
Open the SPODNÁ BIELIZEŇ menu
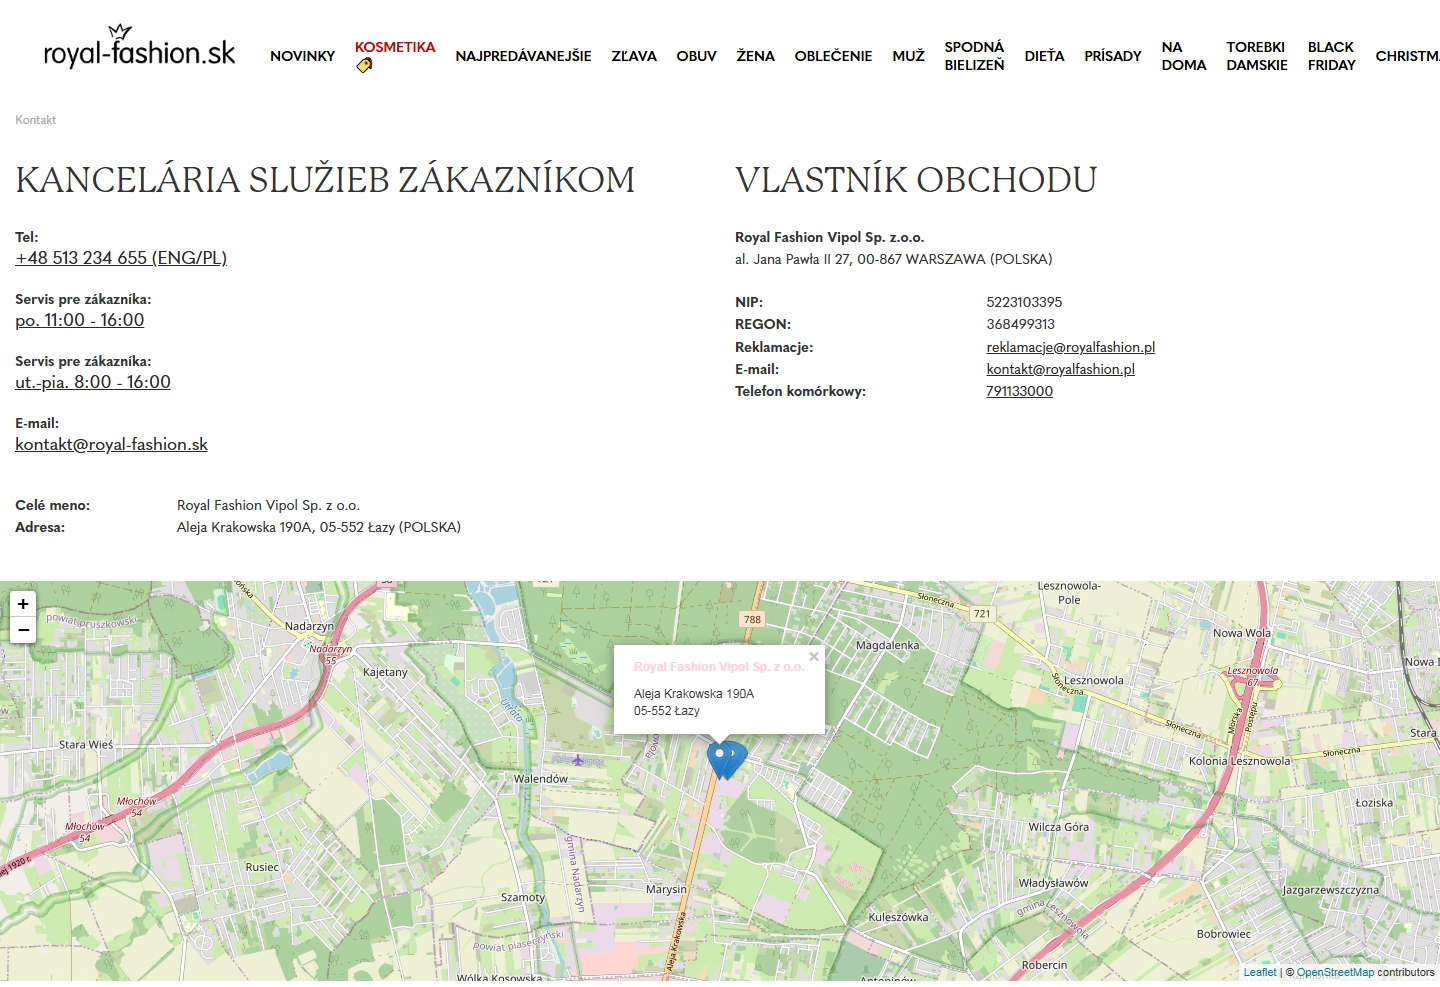[x=974, y=56]
